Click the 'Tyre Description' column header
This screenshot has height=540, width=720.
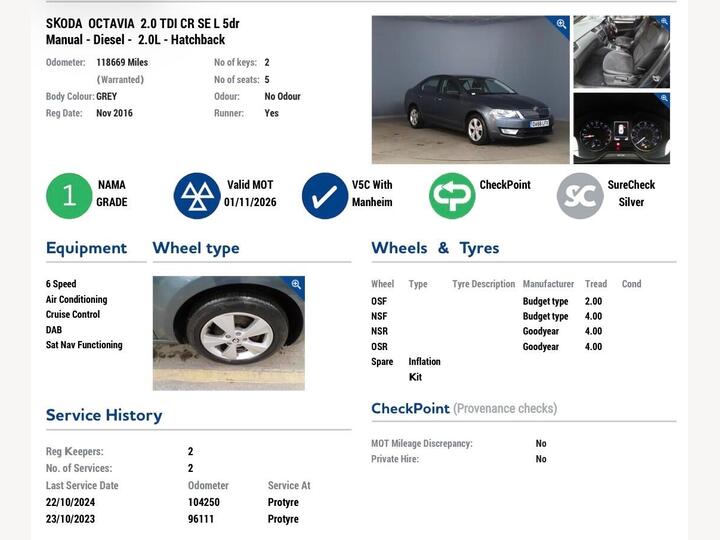coord(484,284)
